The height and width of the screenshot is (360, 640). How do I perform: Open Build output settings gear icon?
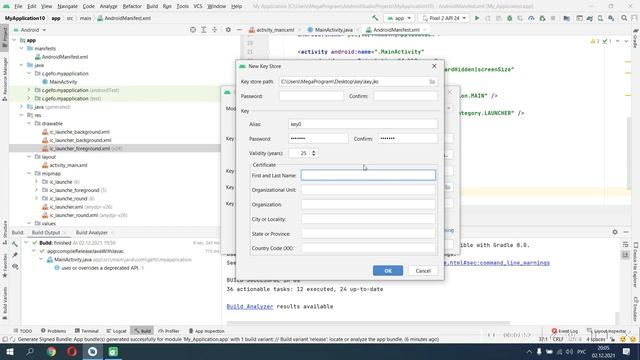point(615,232)
